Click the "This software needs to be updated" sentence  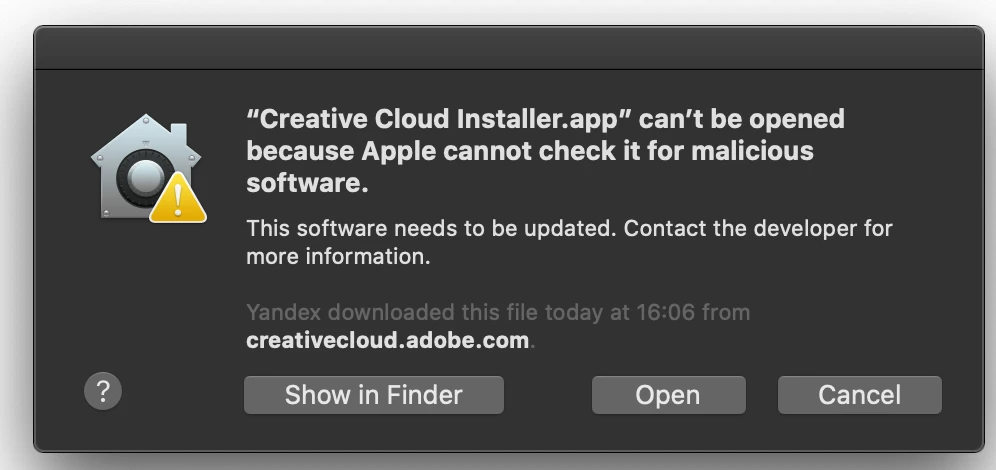coord(431,228)
